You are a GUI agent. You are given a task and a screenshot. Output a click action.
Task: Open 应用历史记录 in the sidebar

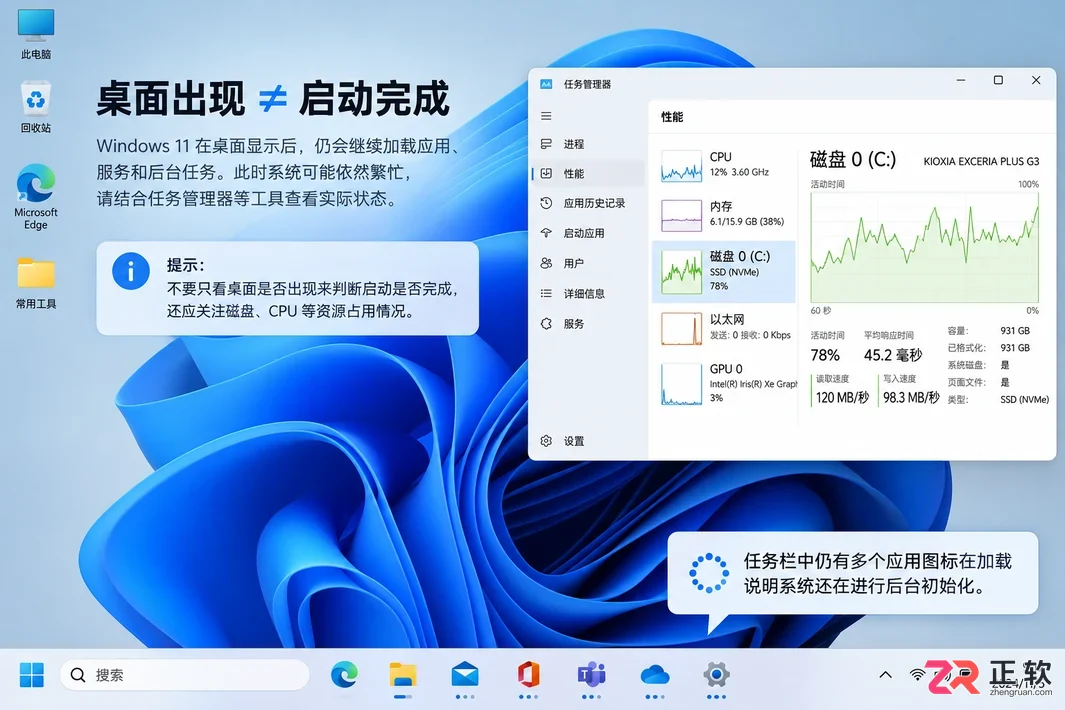click(588, 203)
